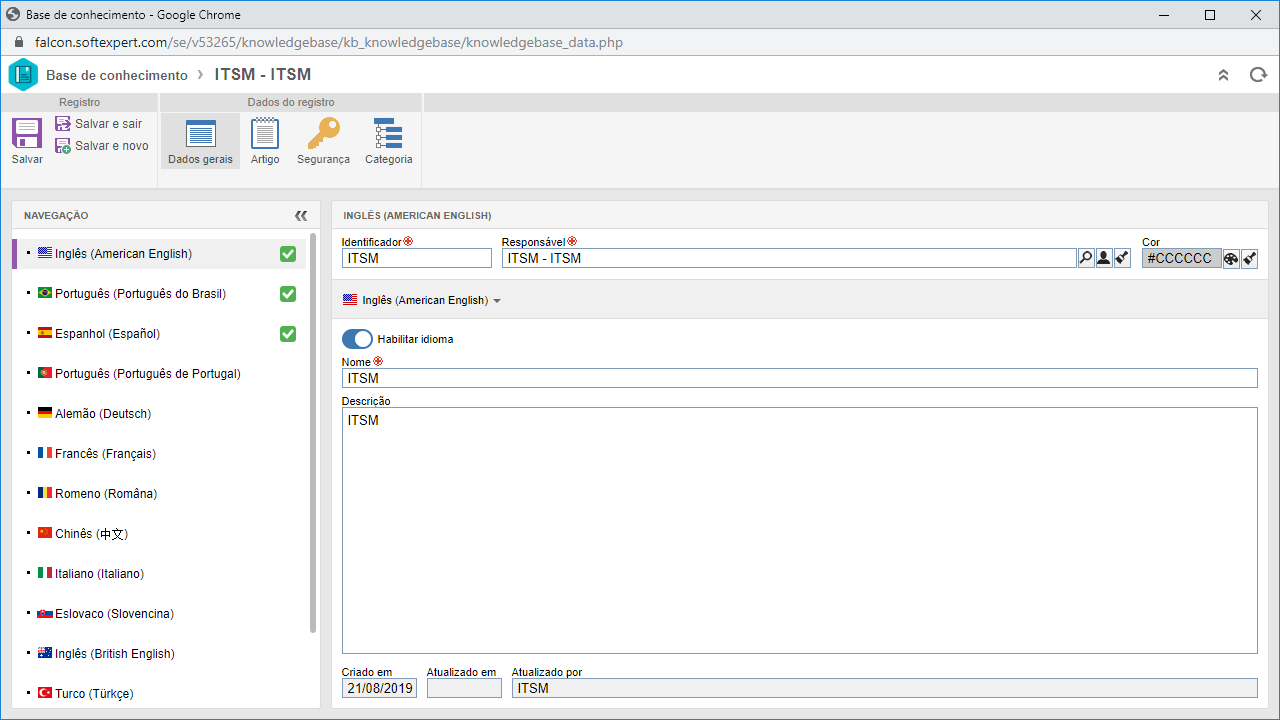
Task: Collapse the ribbon with double chevron
Action: [x=1223, y=75]
